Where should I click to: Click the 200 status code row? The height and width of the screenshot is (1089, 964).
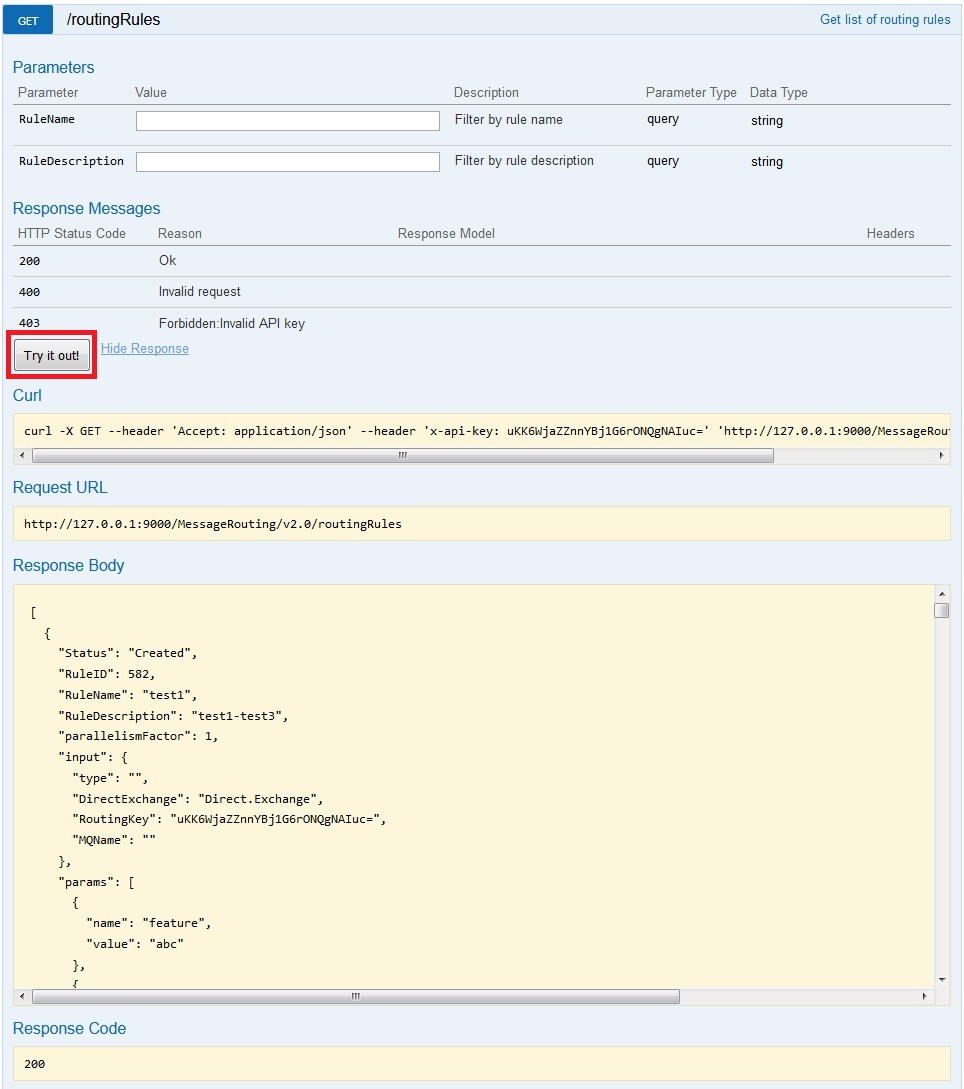(481, 261)
